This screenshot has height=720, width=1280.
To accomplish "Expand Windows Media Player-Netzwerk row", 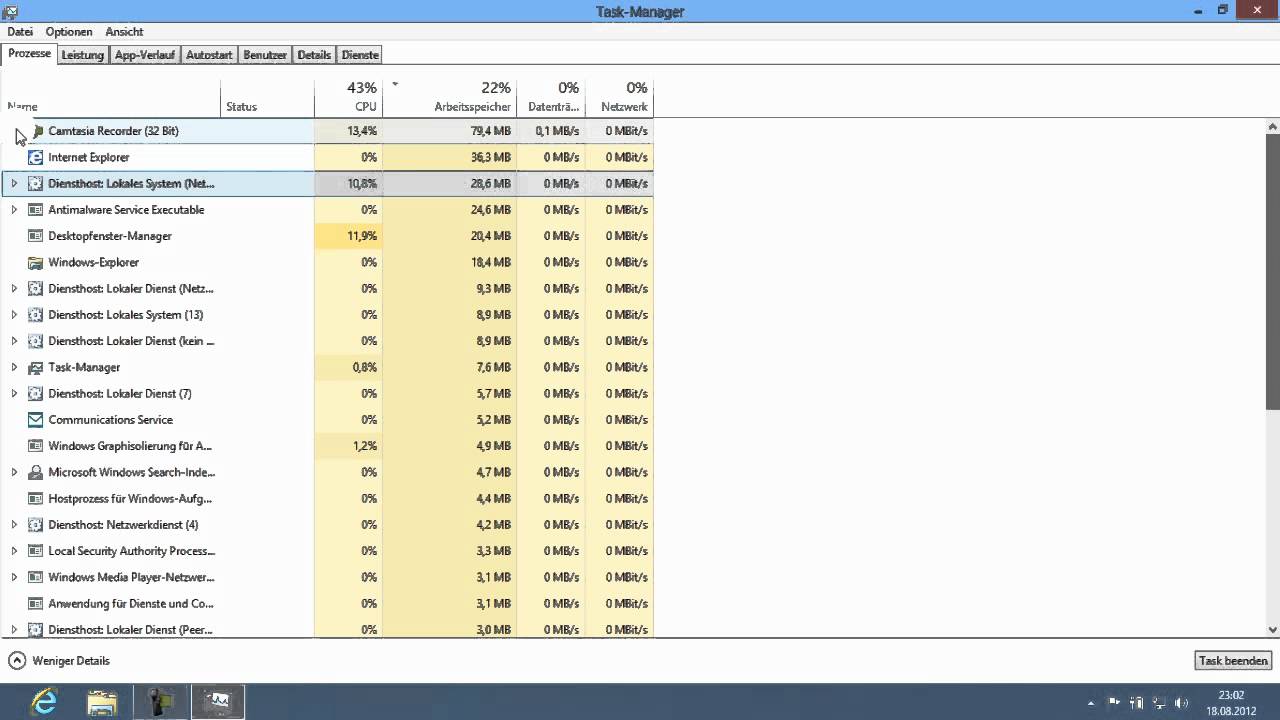I will (14, 577).
